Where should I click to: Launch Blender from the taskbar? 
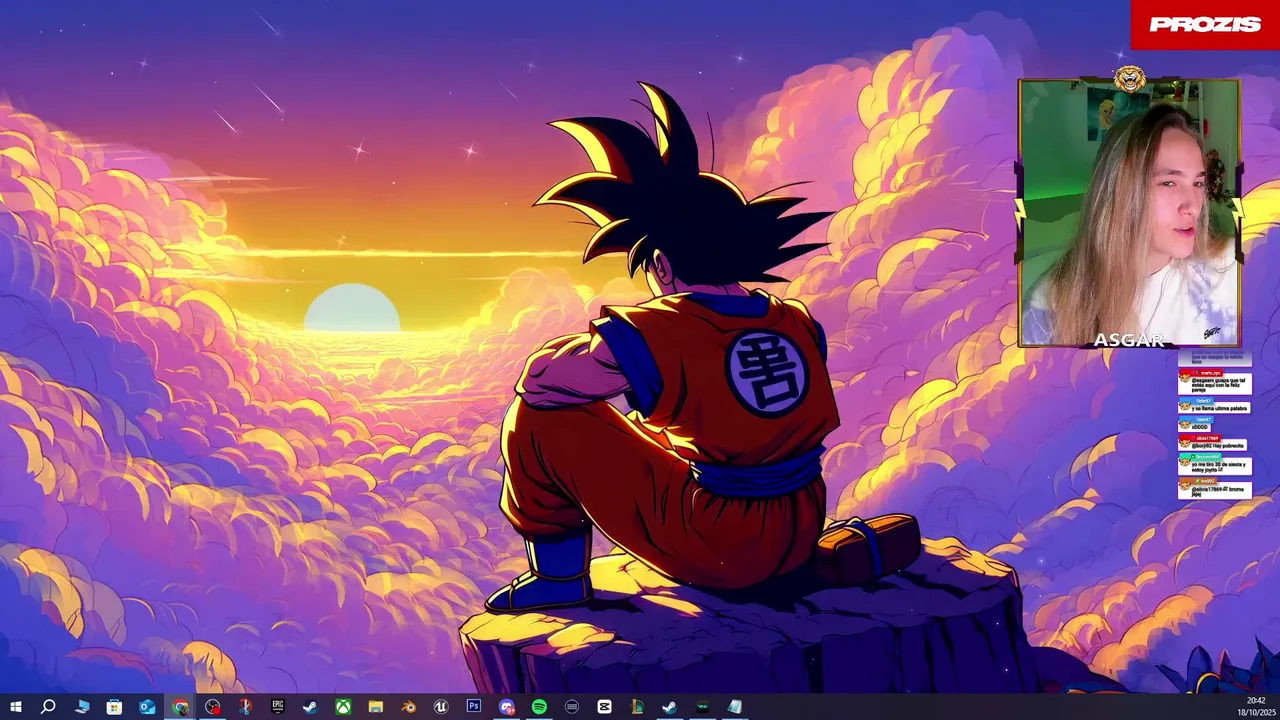pyautogui.click(x=408, y=707)
